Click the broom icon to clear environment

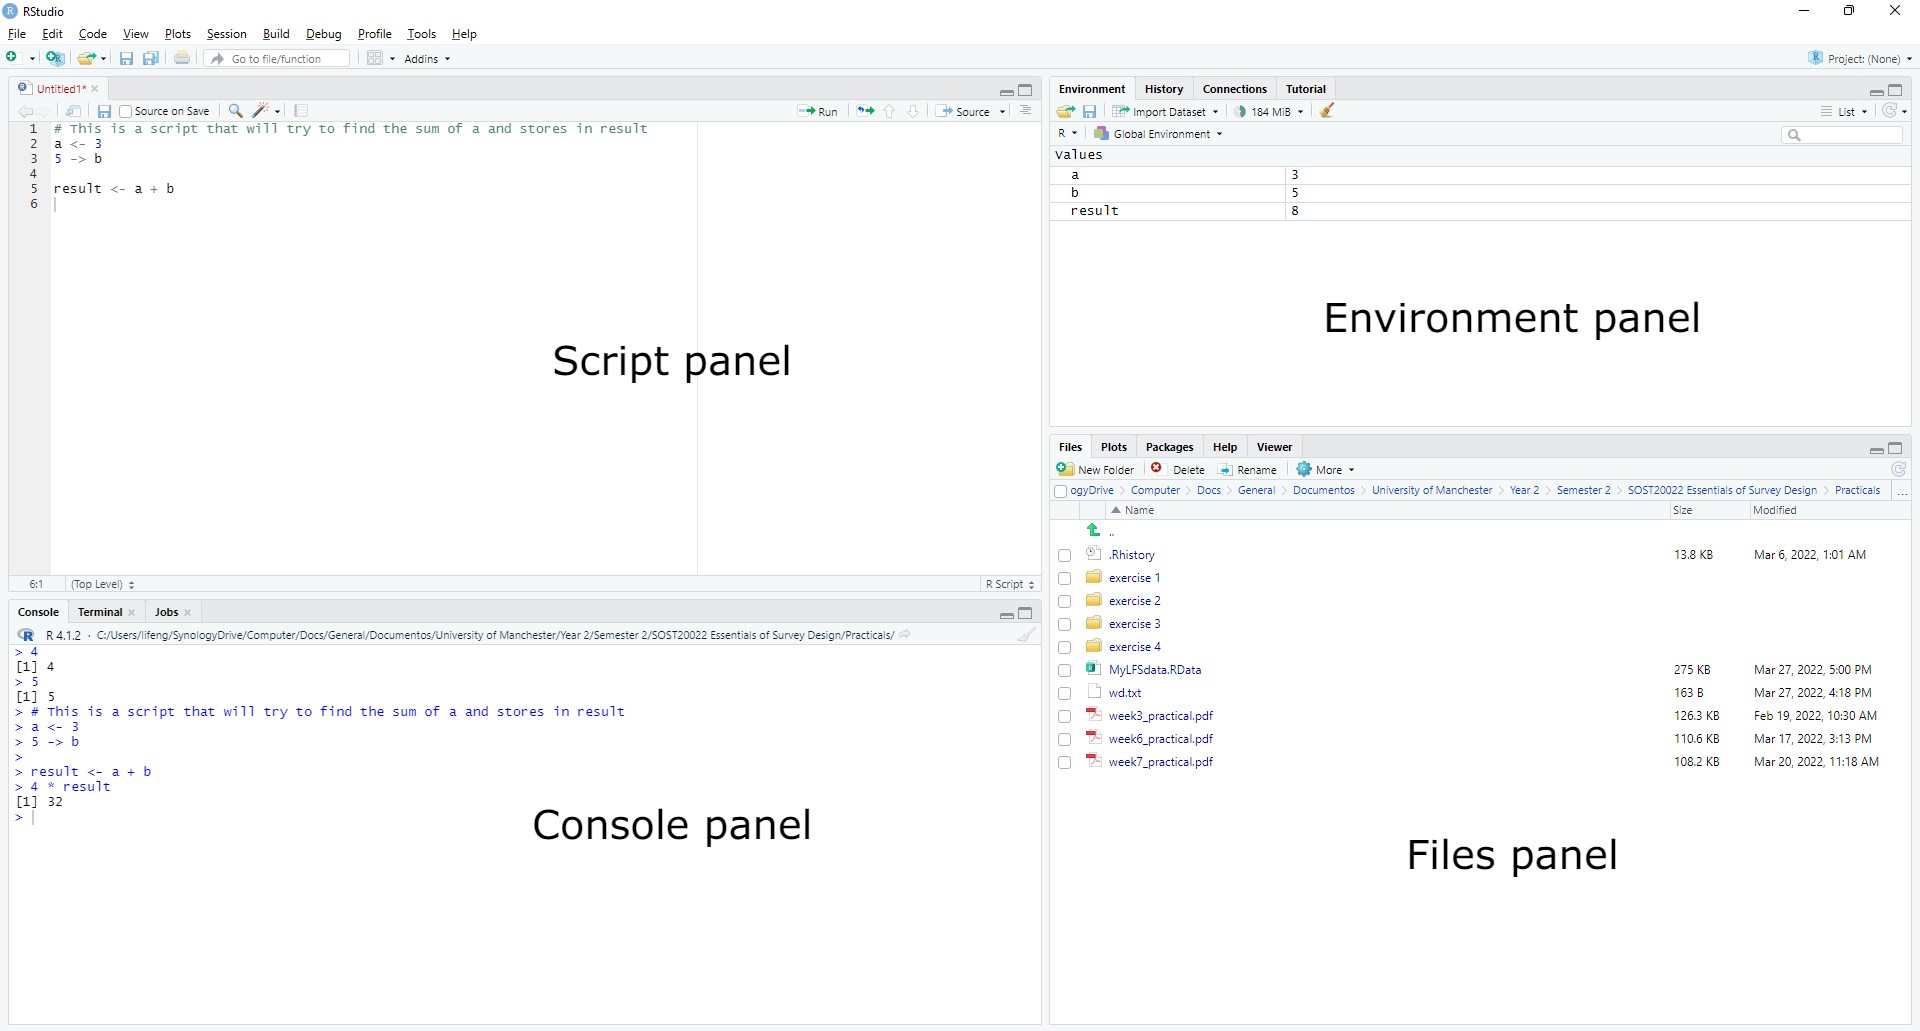[1327, 111]
